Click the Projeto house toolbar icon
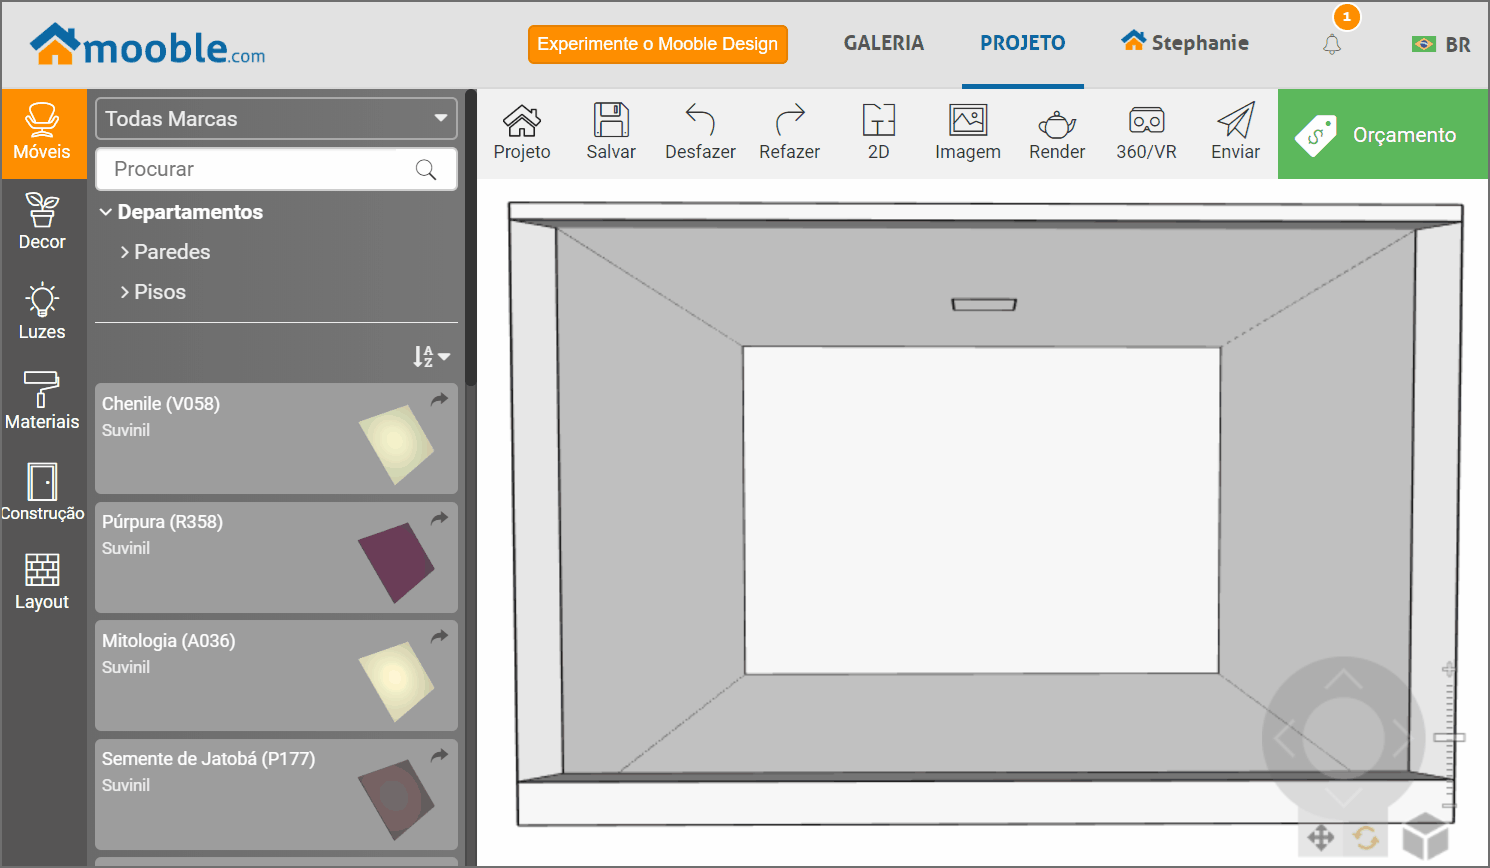The width and height of the screenshot is (1490, 868). click(x=522, y=133)
